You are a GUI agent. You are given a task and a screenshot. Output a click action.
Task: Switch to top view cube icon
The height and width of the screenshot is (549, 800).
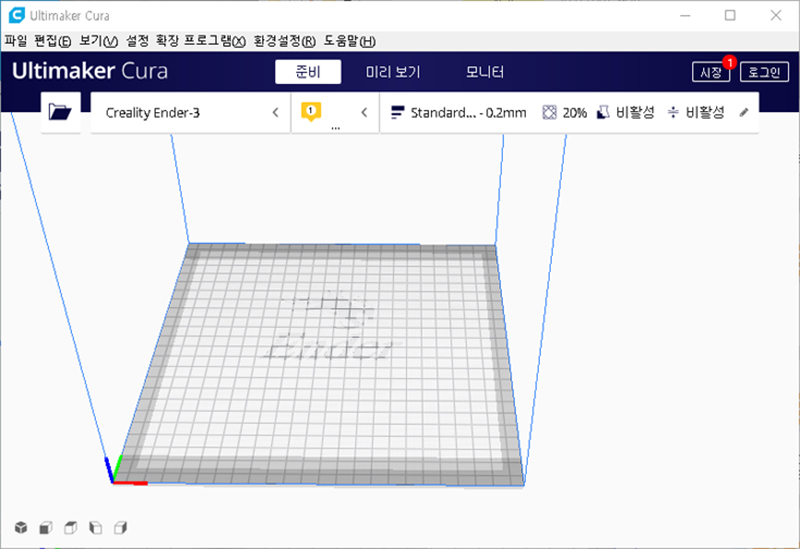[x=70, y=527]
